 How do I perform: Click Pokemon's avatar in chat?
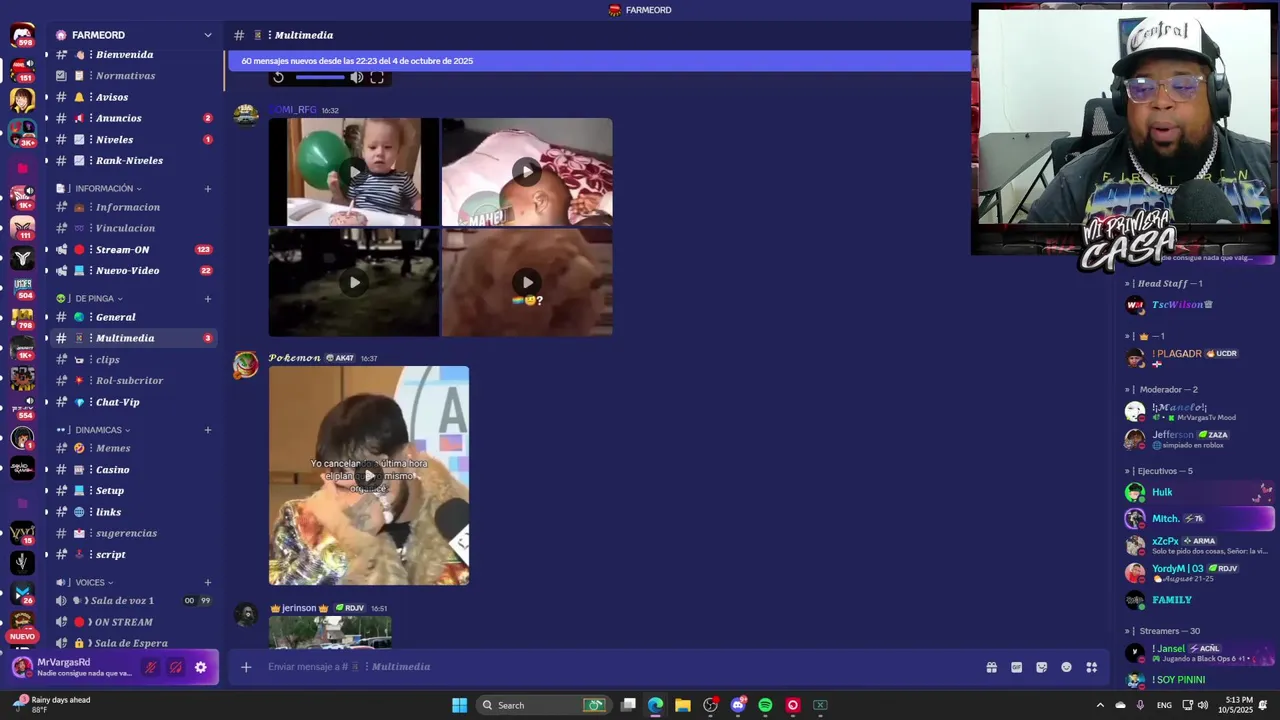(246, 366)
